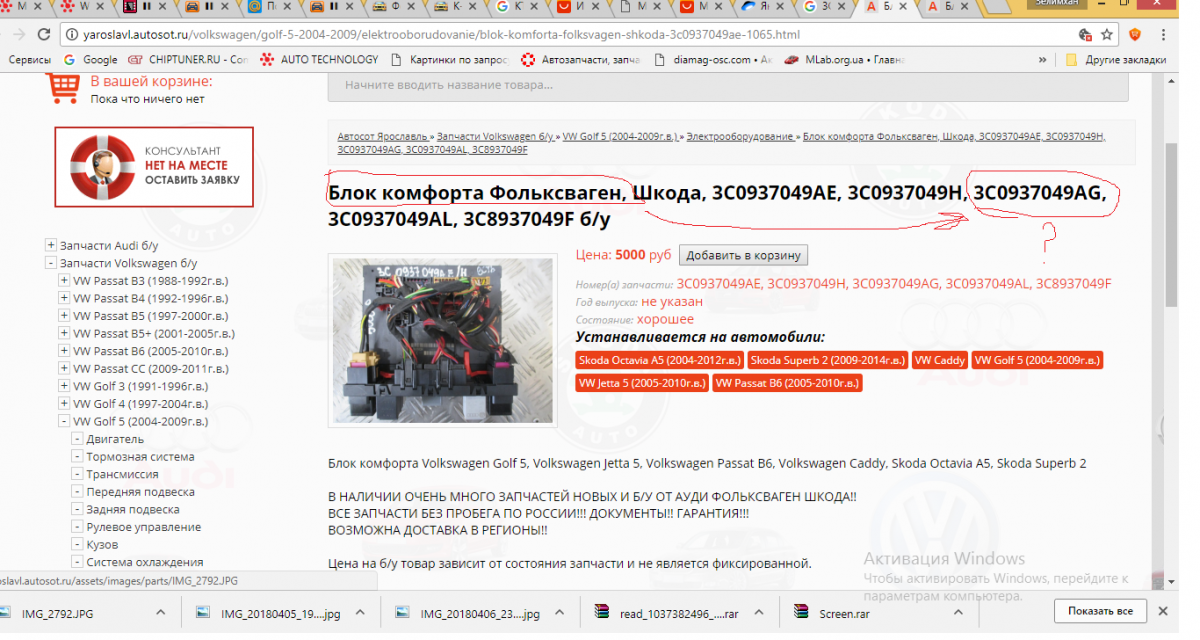The width and height of the screenshot is (1200, 640).
Task: Expand the Запчасти Audi б/у tree node
Action: (x=51, y=246)
